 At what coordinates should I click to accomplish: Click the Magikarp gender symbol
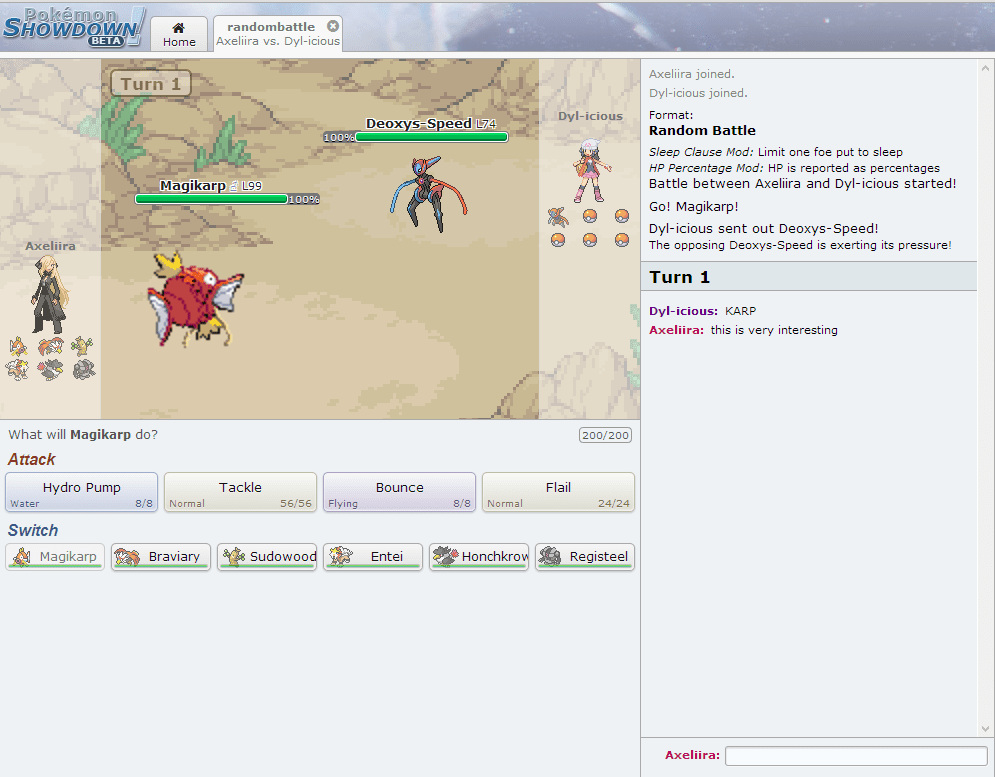click(234, 186)
